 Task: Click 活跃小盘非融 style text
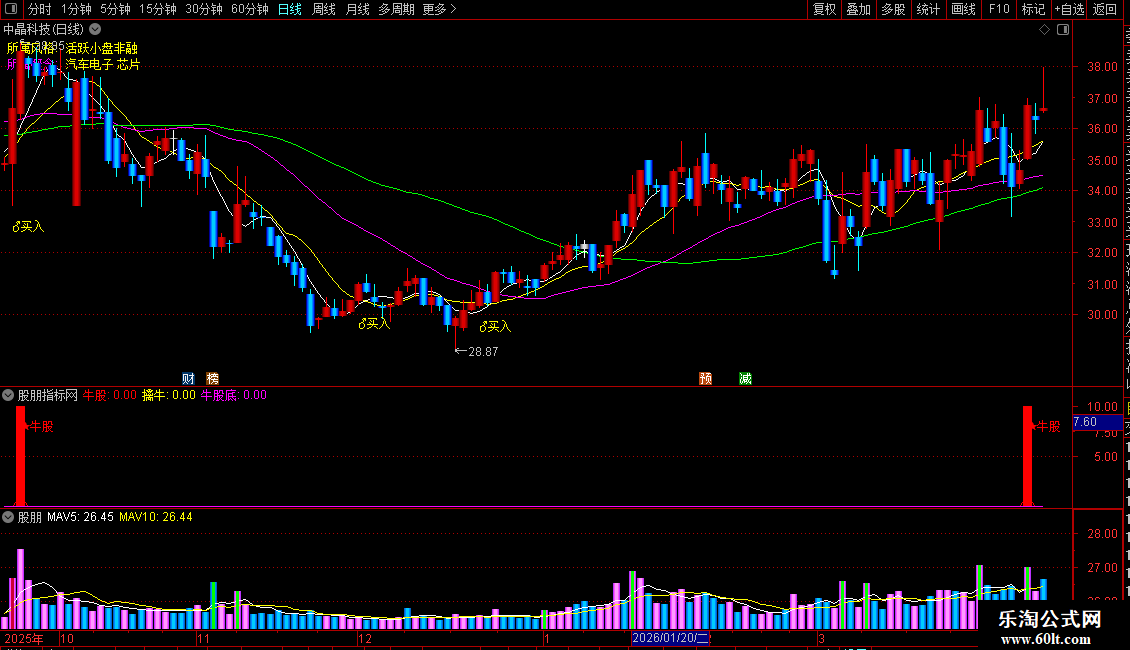pos(102,48)
